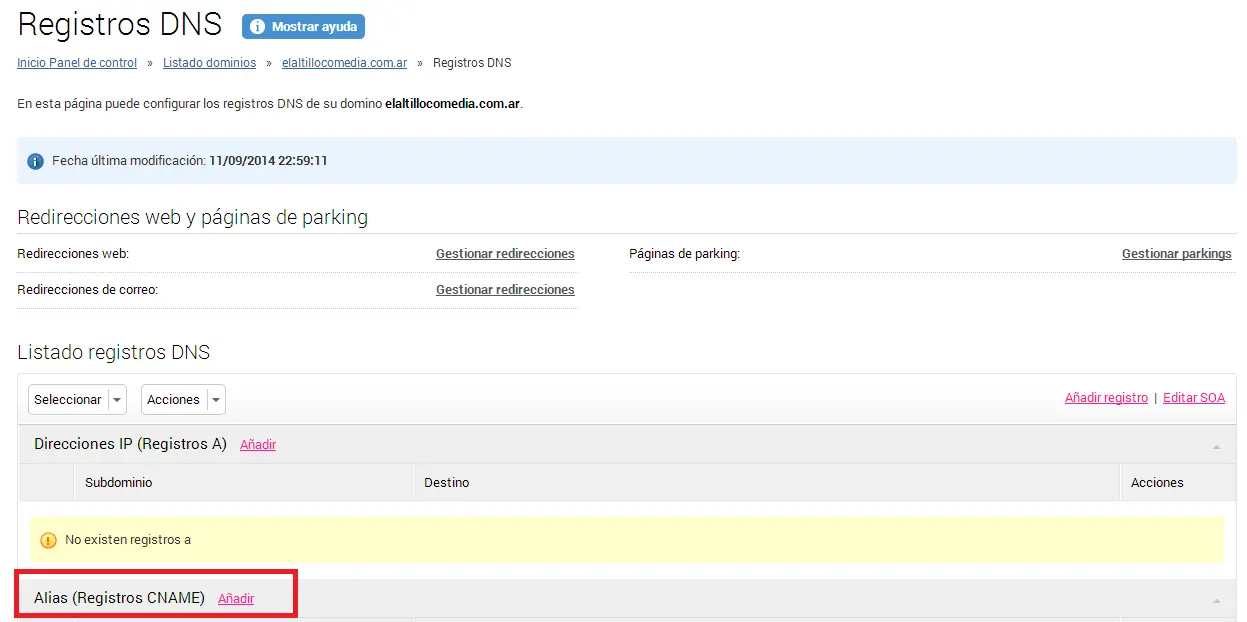
Task: Click the Listado registros DNS heading
Action: pyautogui.click(x=114, y=352)
